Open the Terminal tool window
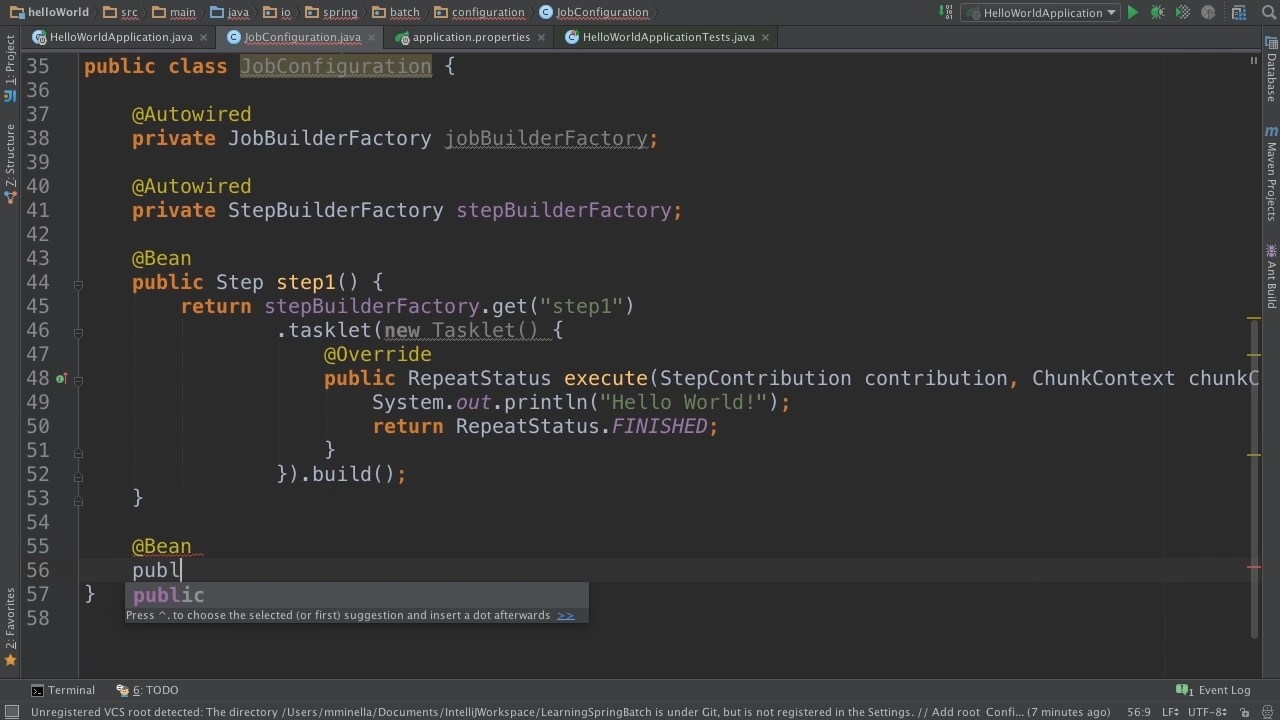Screen dimensions: 1280x720 click(63, 690)
